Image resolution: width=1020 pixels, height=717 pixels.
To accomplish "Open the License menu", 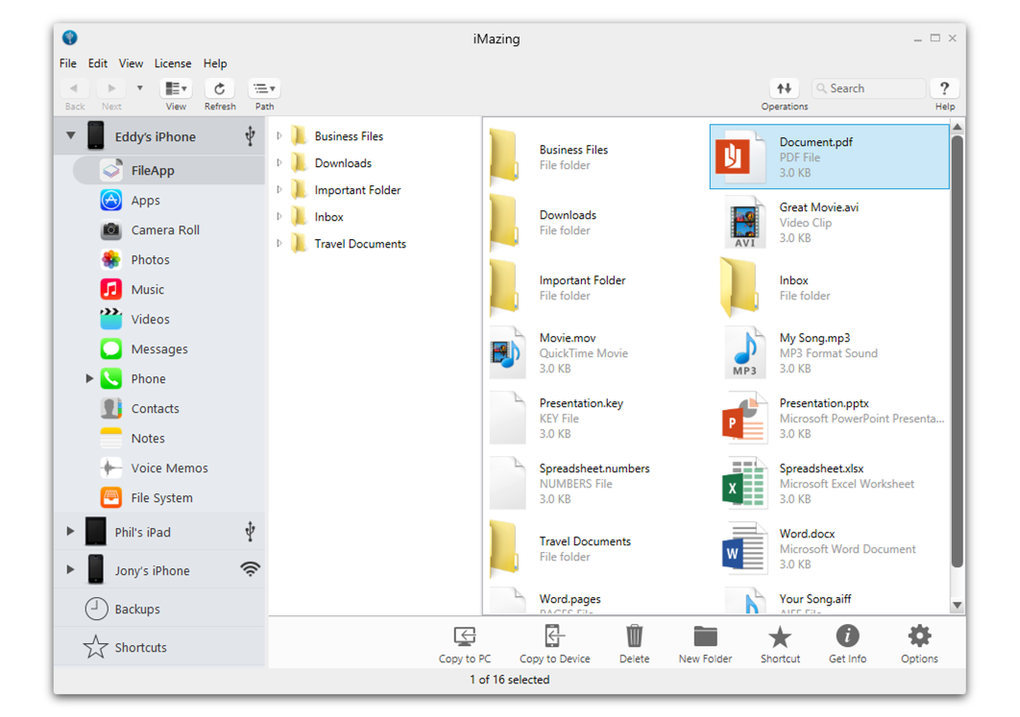I will point(172,63).
